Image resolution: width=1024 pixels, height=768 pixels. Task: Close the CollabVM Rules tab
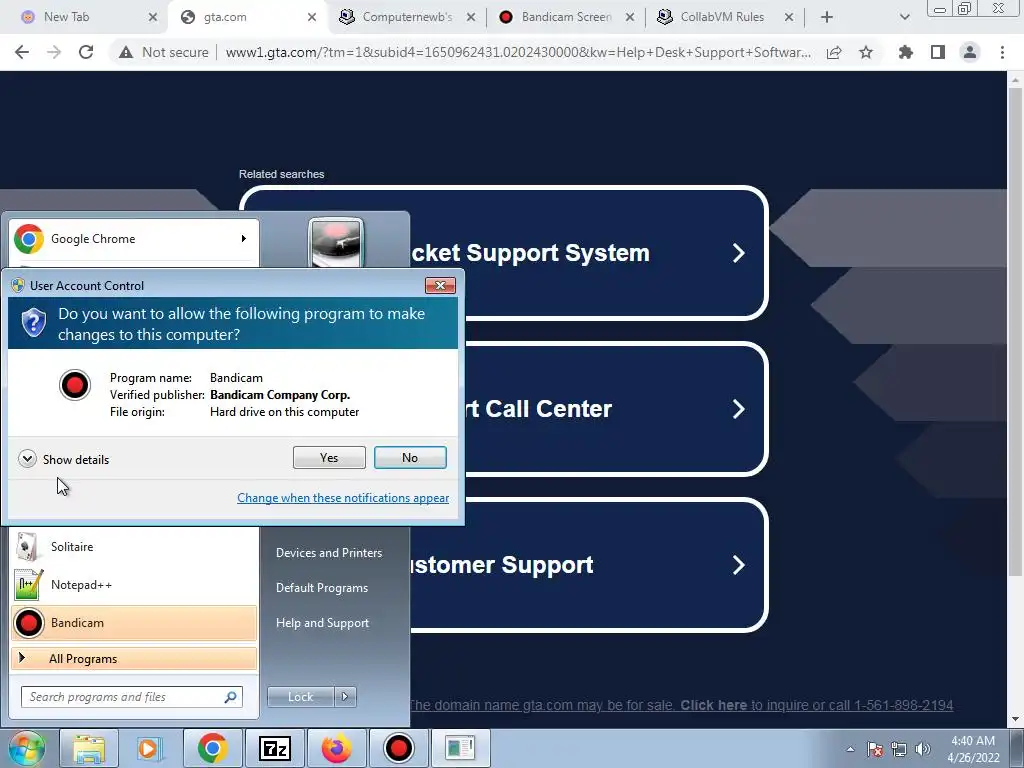point(789,17)
